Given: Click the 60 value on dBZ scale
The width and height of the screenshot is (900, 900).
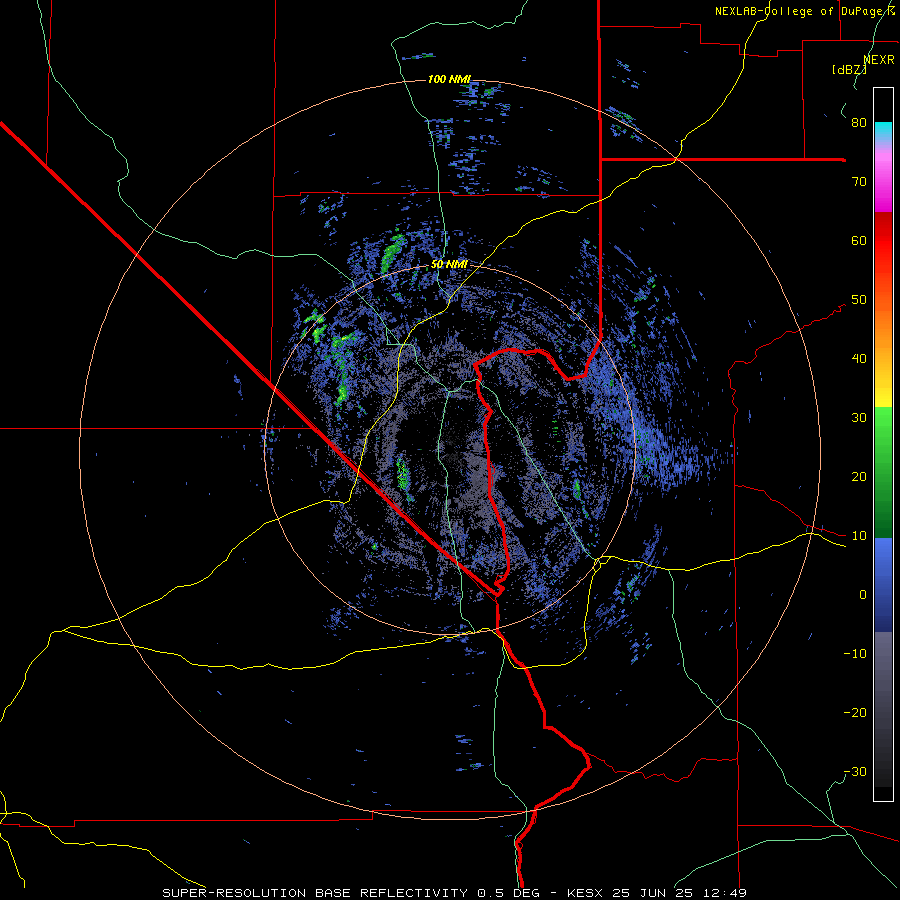Looking at the screenshot, I should [859, 240].
